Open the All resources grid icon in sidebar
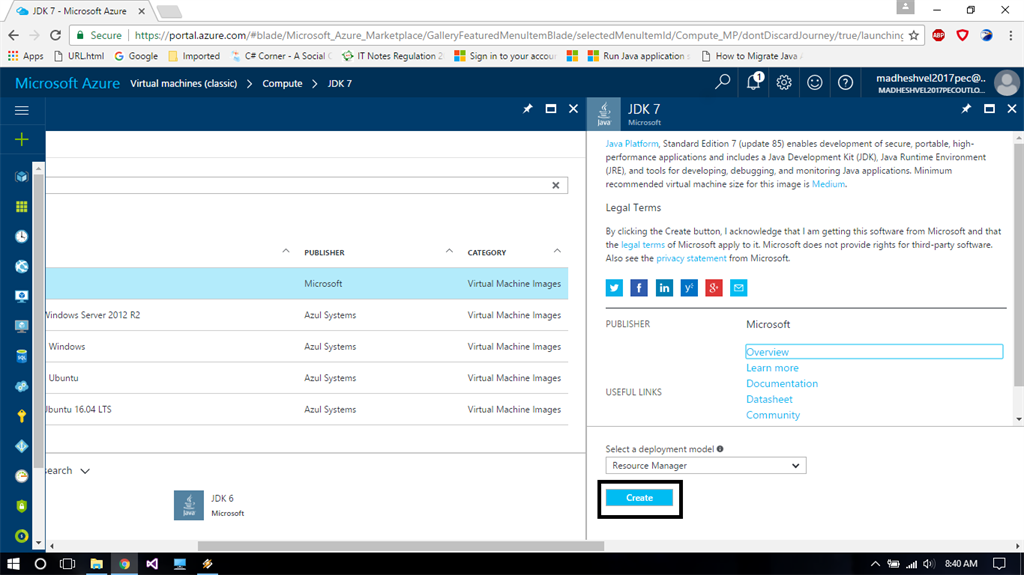 22,206
